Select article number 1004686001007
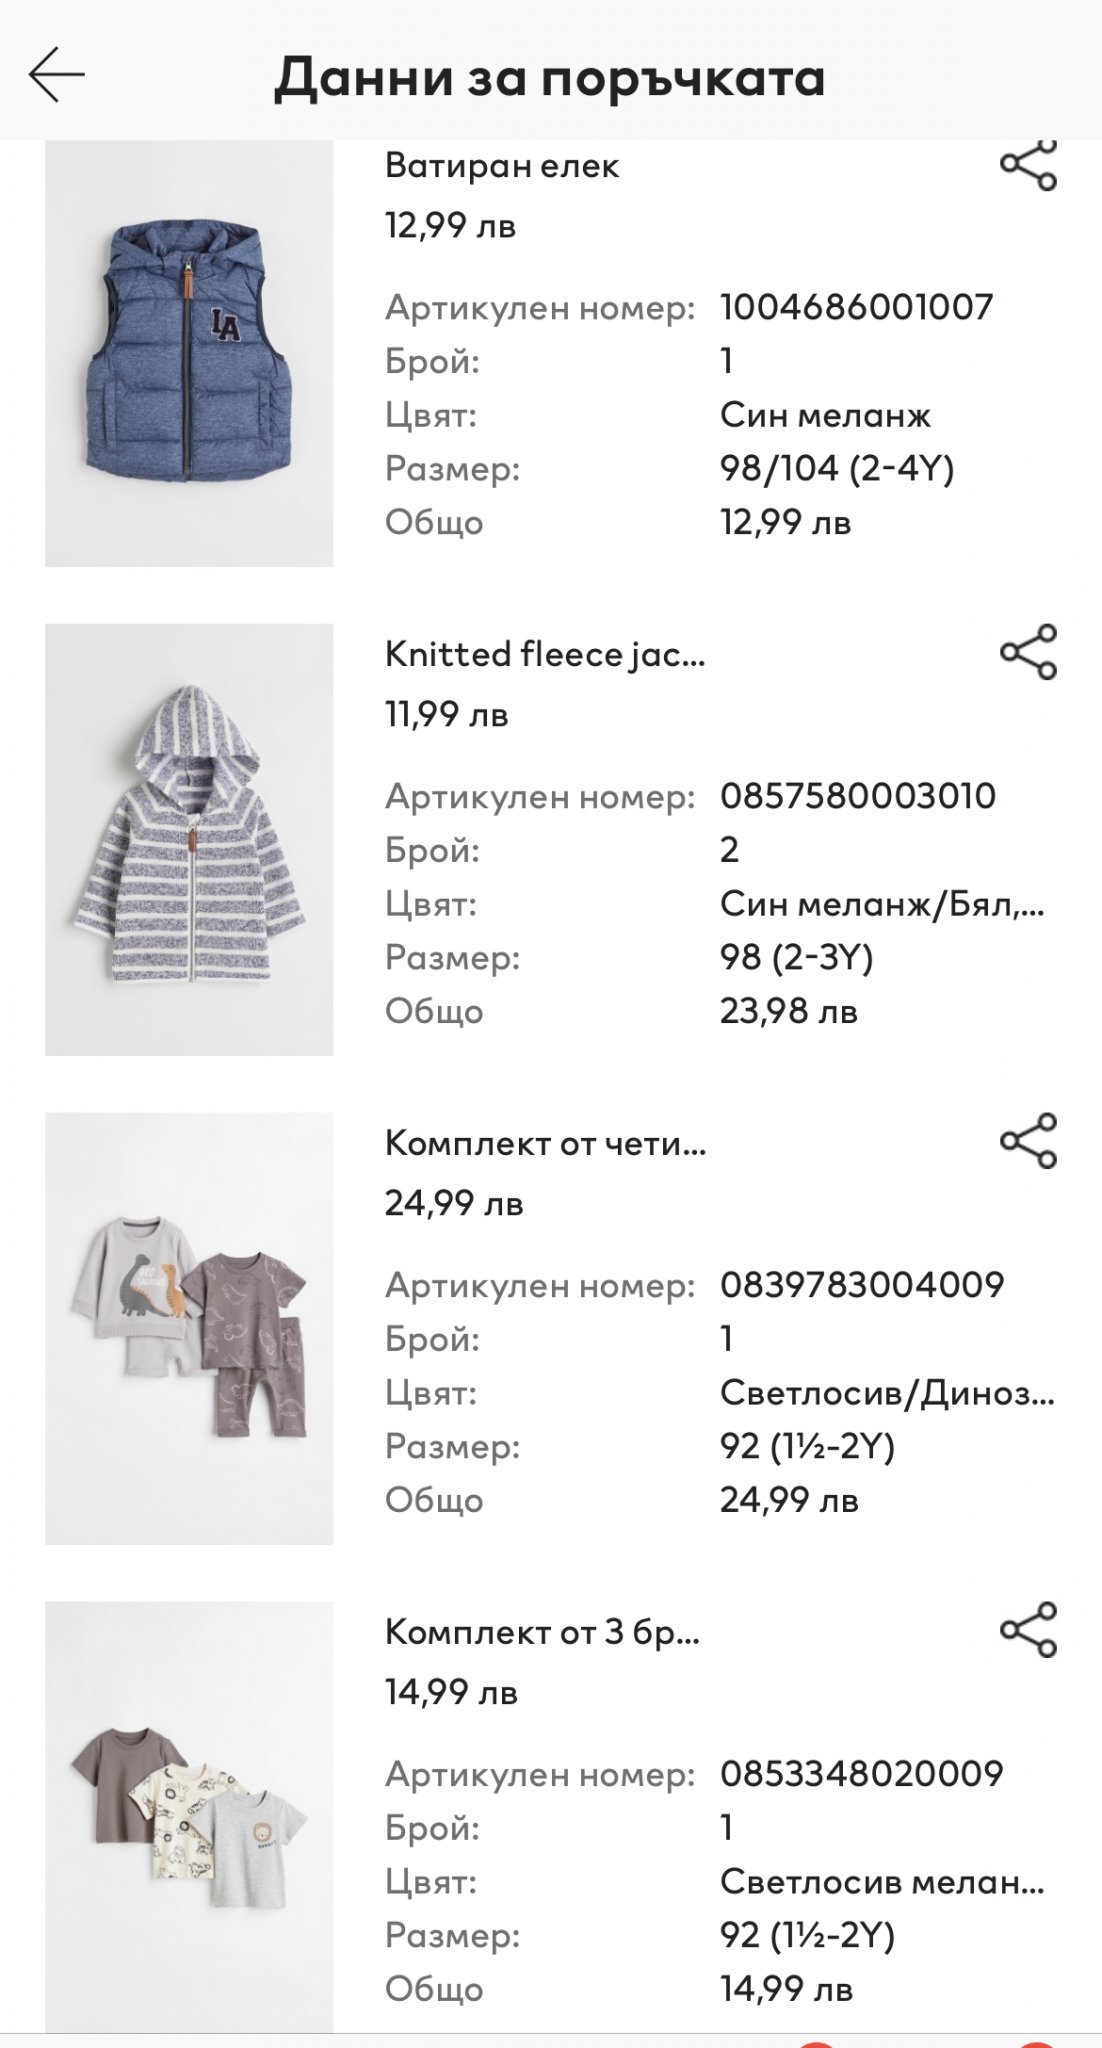The image size is (1102, 2048). pos(857,307)
